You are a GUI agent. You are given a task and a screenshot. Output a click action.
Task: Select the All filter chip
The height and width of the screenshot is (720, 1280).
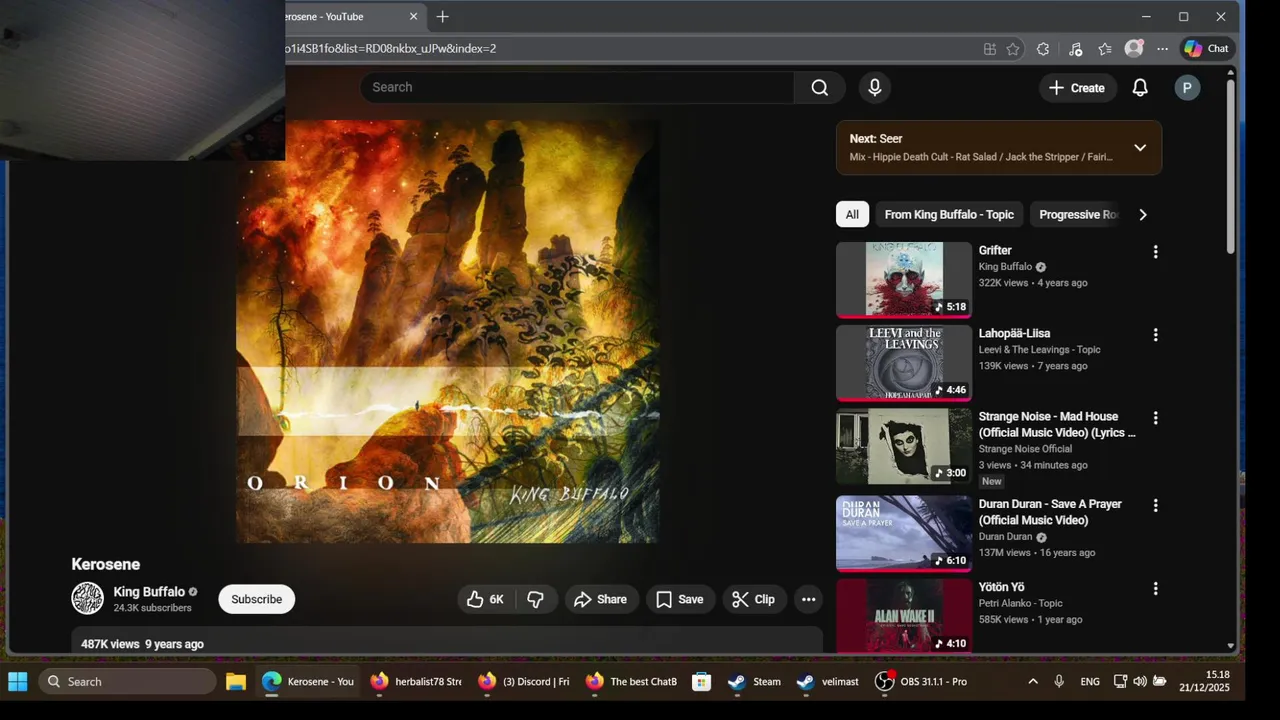point(852,215)
